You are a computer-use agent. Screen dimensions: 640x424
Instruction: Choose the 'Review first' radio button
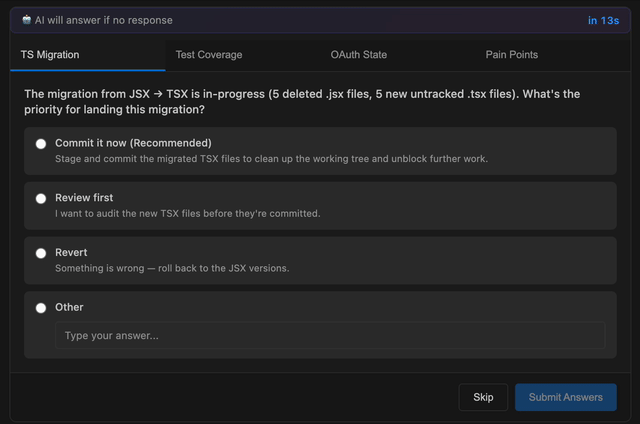click(x=41, y=199)
